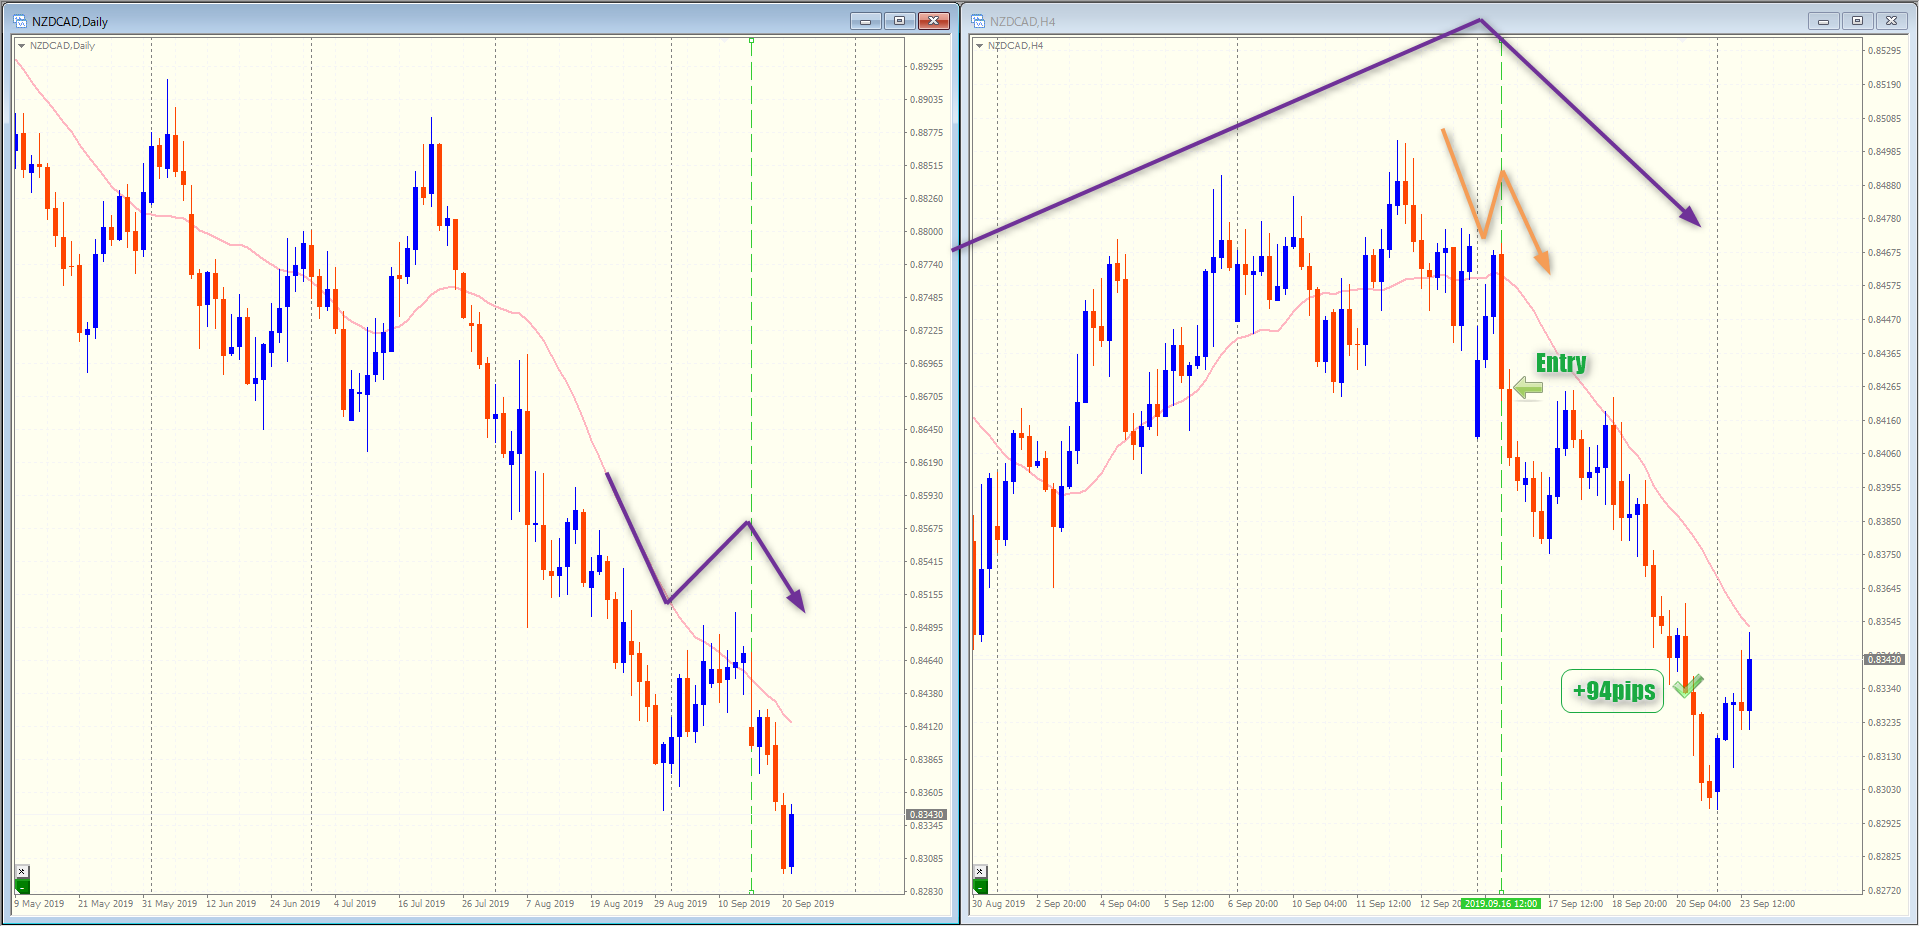Maximize the NZDCAD,H4 chart window

click(x=1857, y=21)
